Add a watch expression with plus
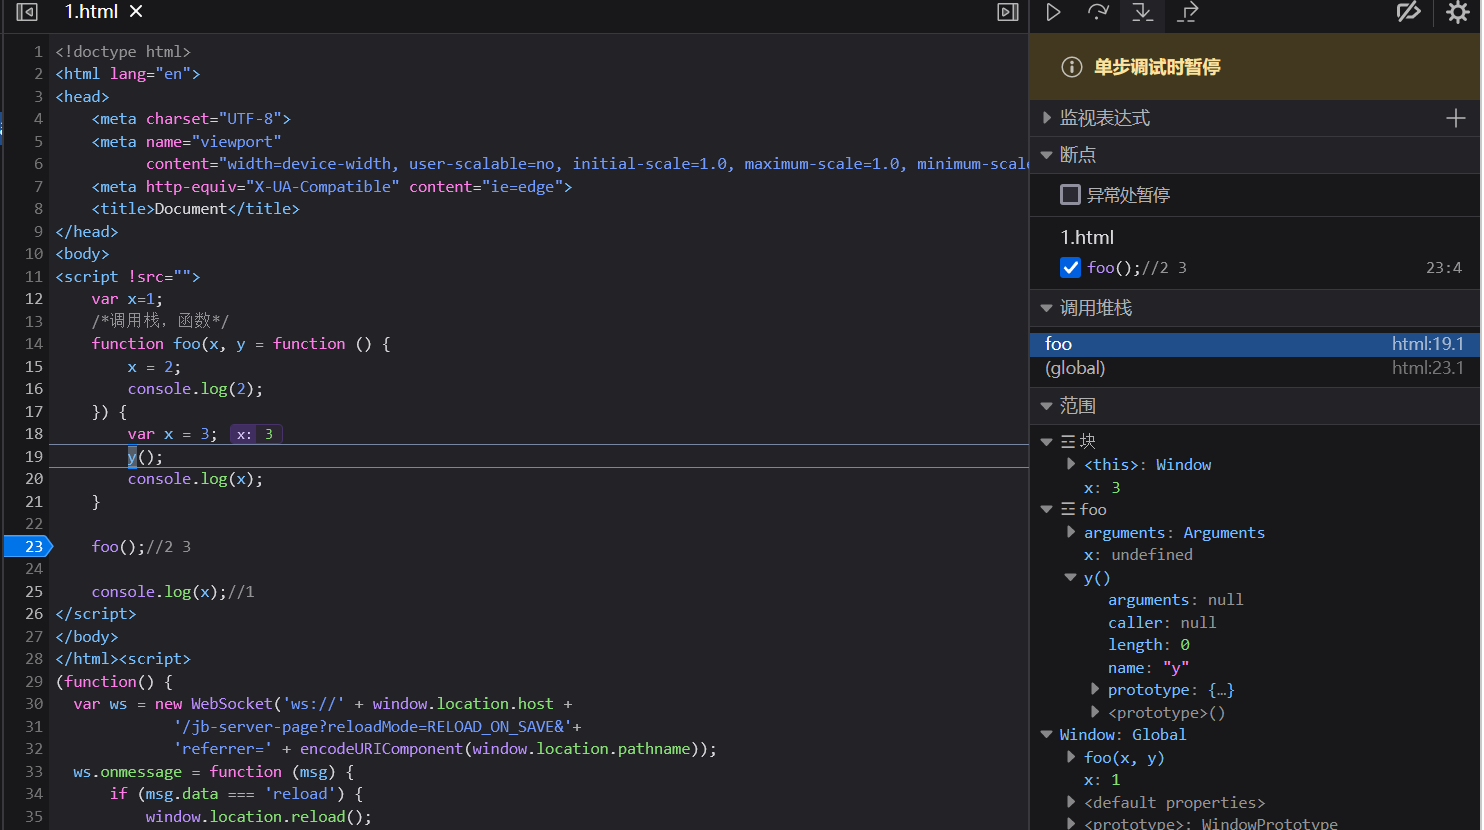 click(x=1456, y=118)
